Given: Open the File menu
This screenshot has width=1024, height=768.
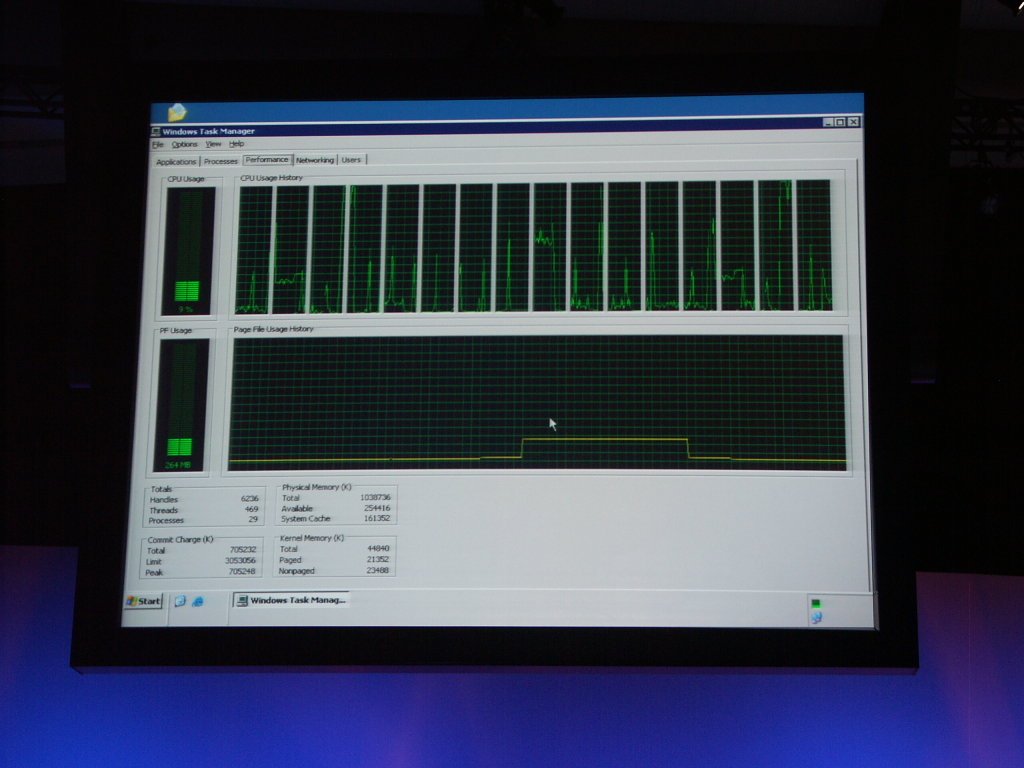Looking at the screenshot, I should click(158, 144).
